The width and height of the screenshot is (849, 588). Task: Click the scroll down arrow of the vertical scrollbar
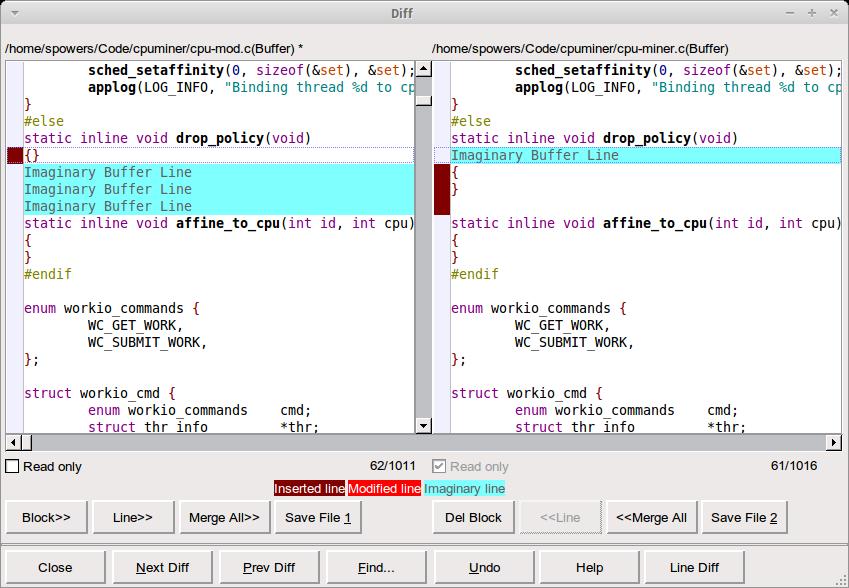click(x=423, y=426)
